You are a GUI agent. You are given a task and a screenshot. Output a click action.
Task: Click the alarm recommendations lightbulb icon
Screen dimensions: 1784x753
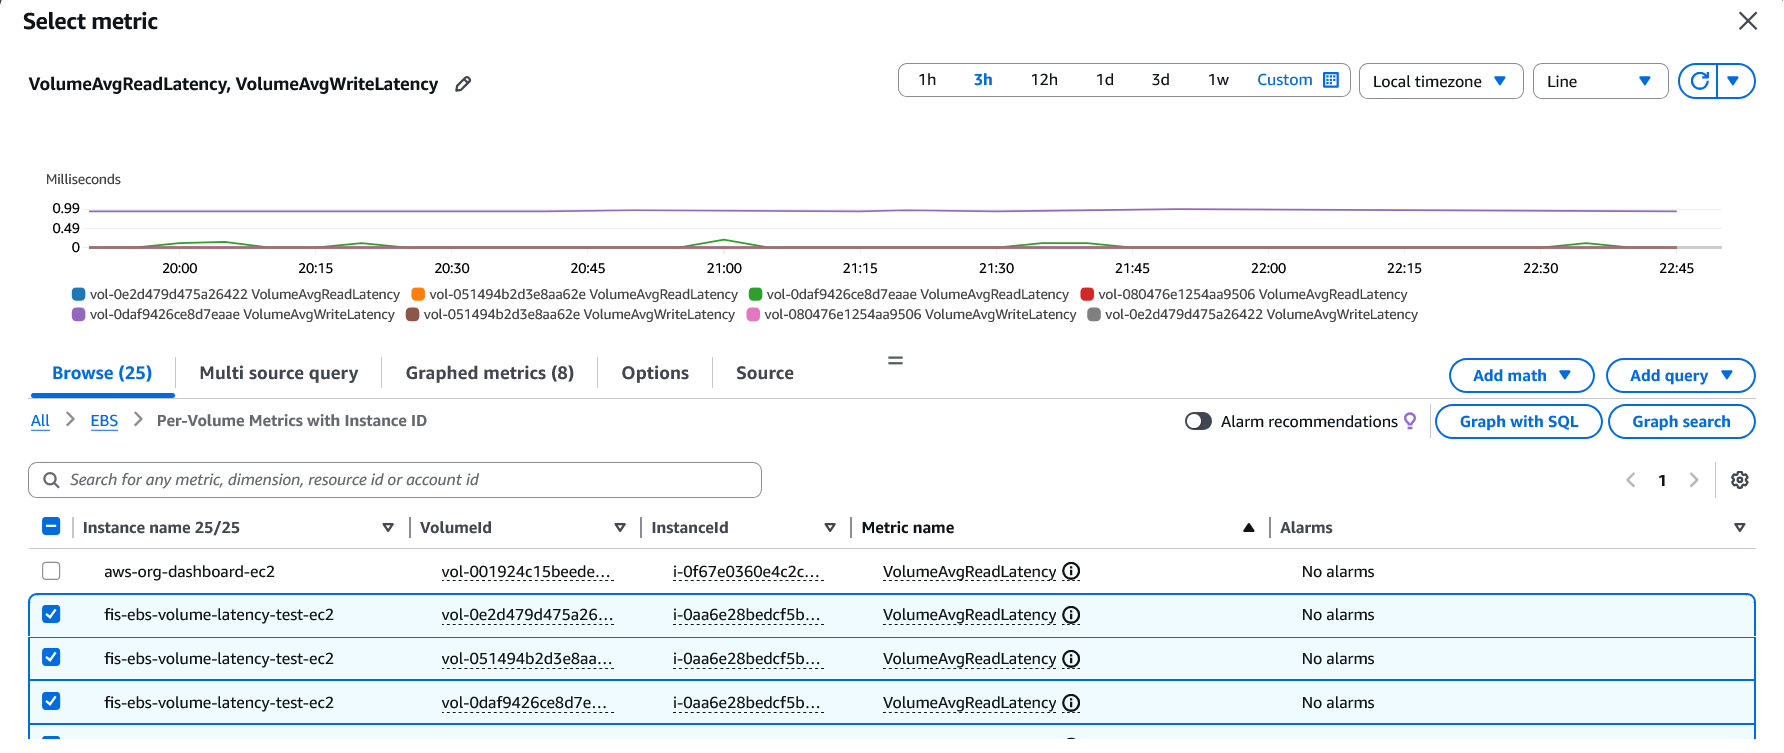1410,421
